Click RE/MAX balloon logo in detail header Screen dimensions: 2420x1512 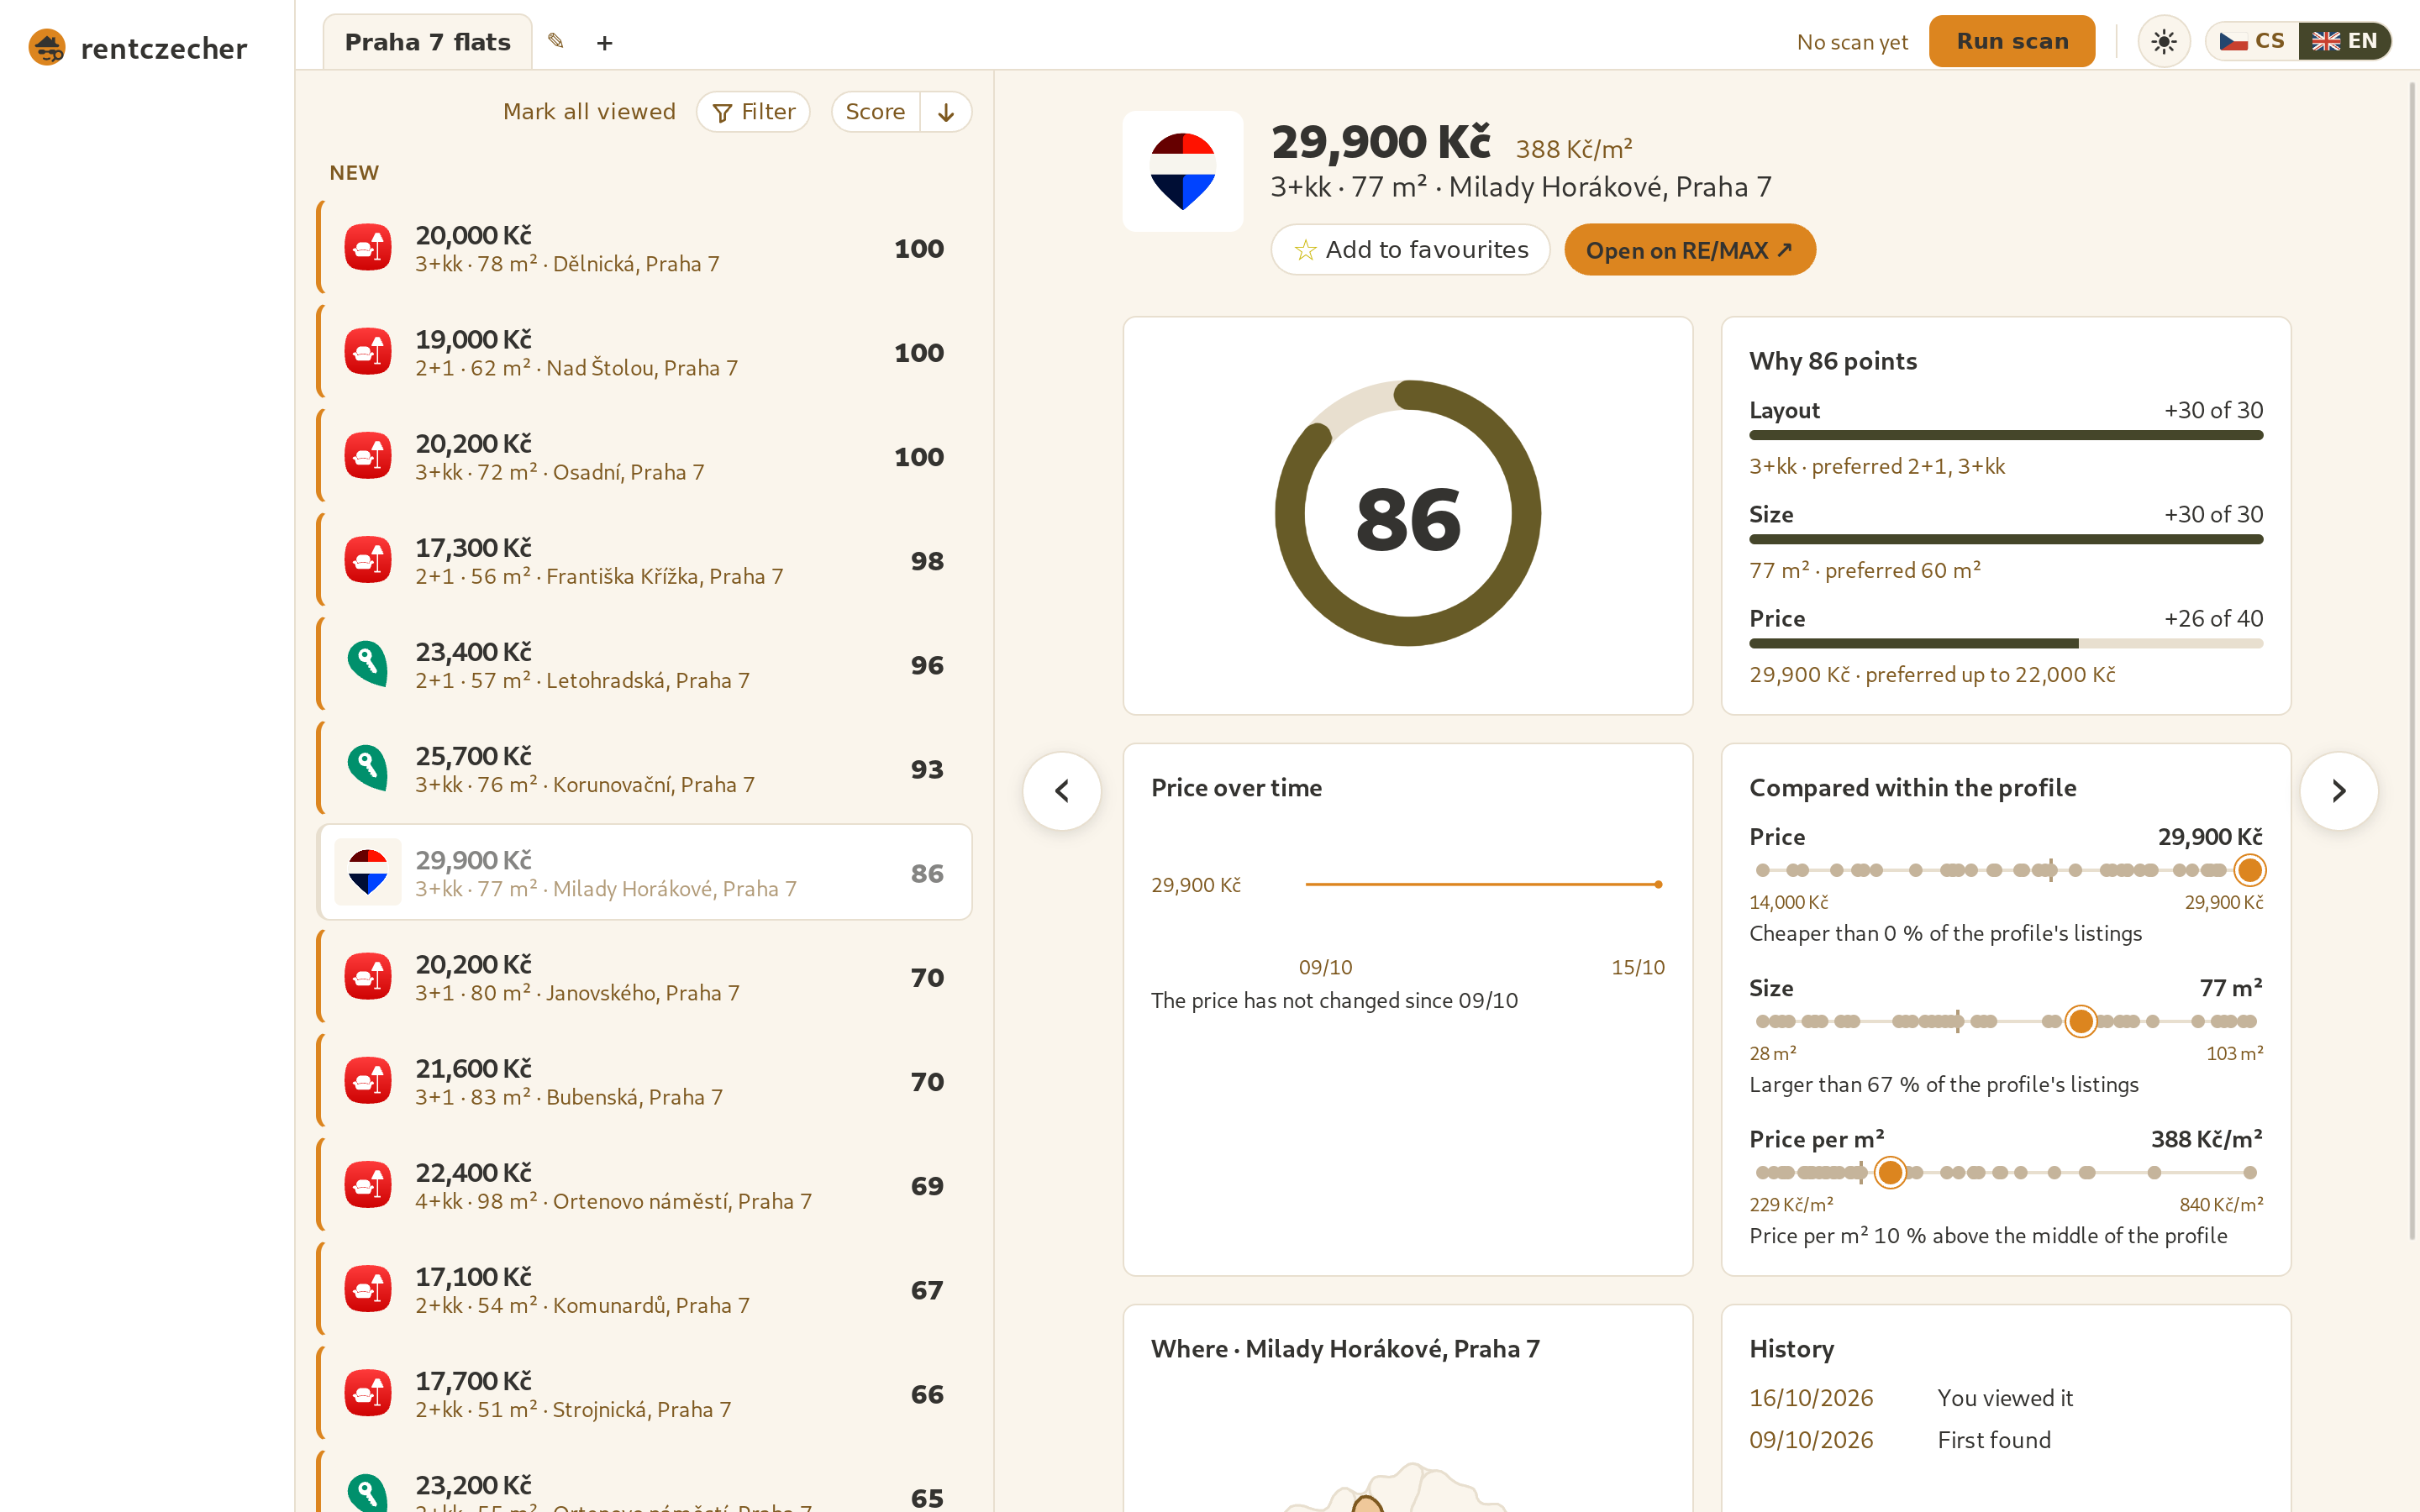tap(1183, 171)
